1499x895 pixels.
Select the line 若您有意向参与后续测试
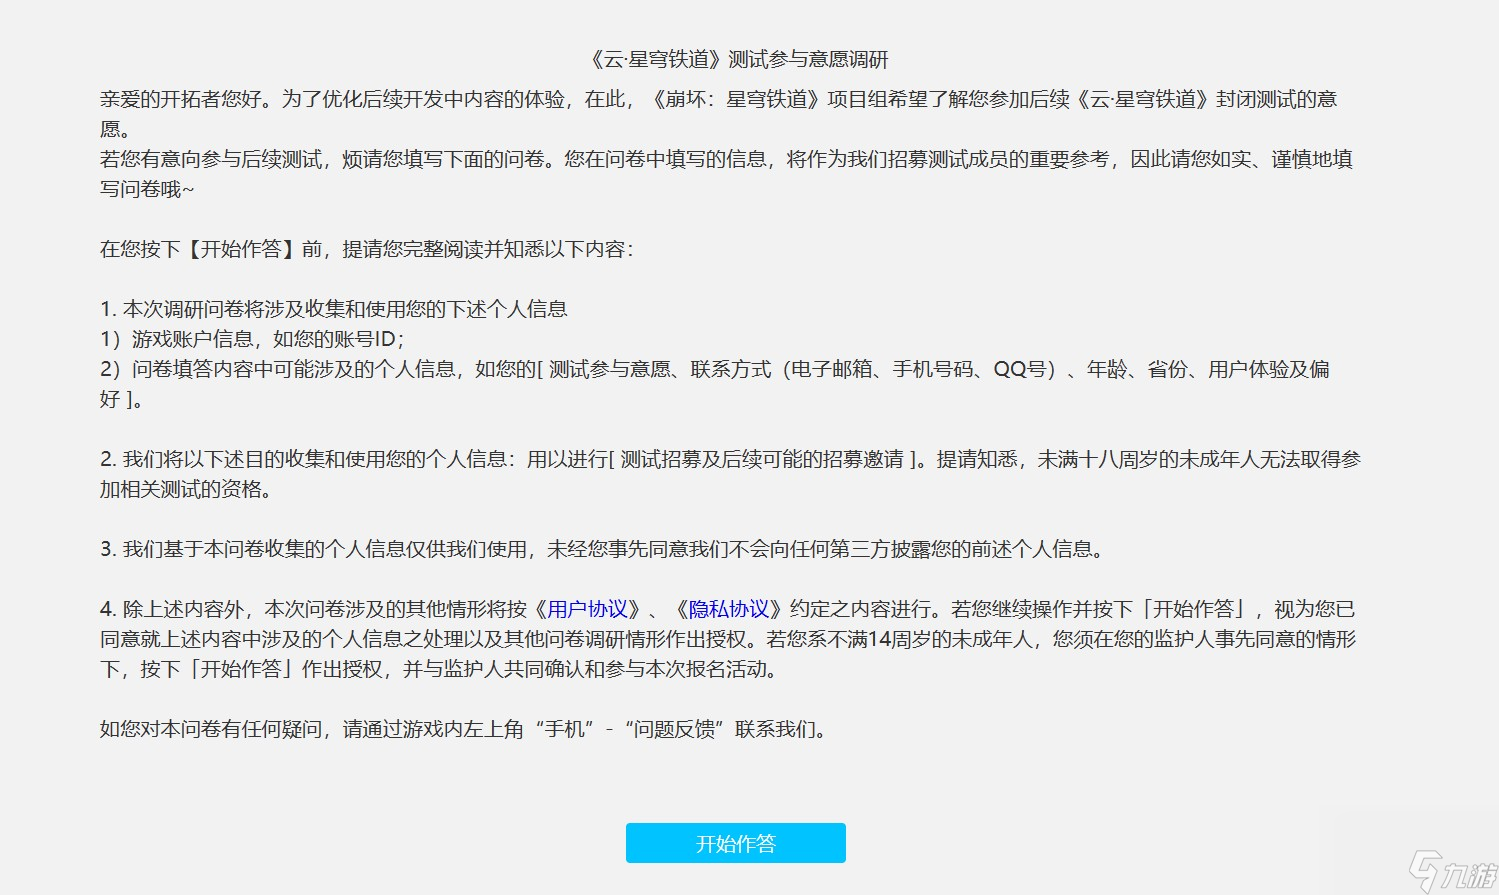coord(726,174)
